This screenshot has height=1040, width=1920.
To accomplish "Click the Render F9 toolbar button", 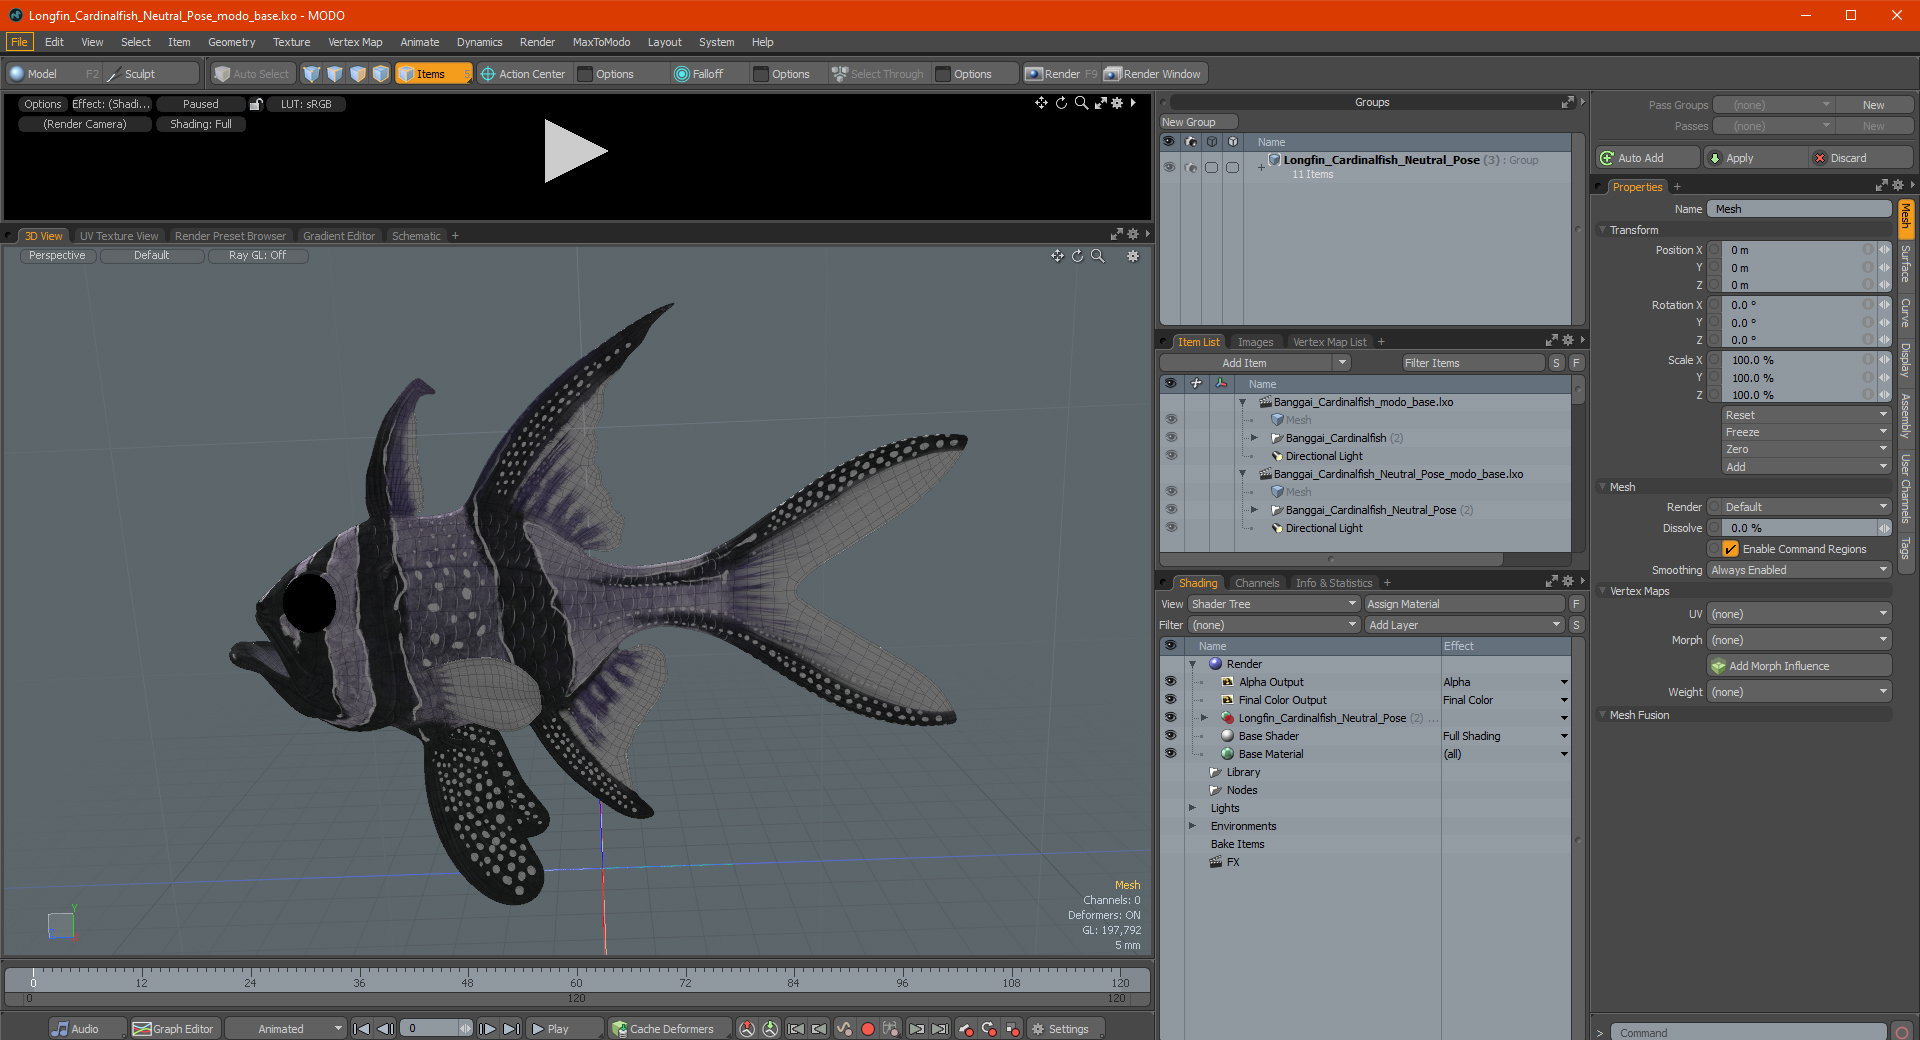I will 1061,74.
